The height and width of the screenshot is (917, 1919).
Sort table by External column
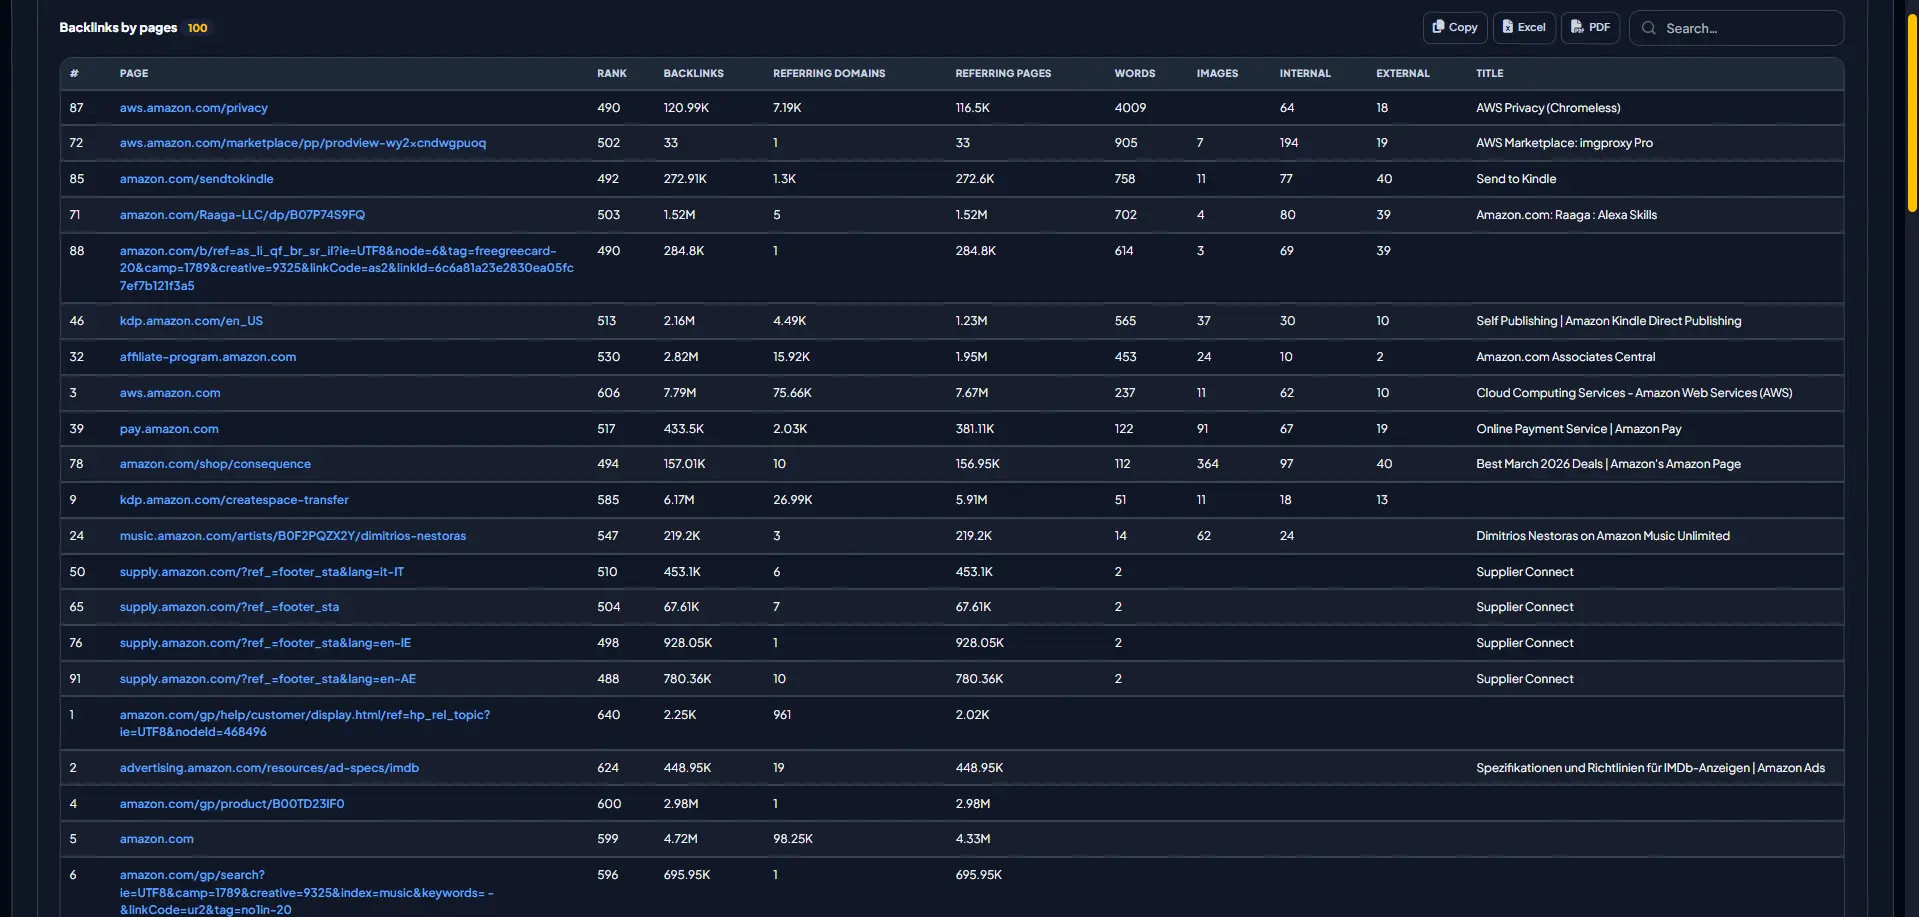pos(1403,74)
